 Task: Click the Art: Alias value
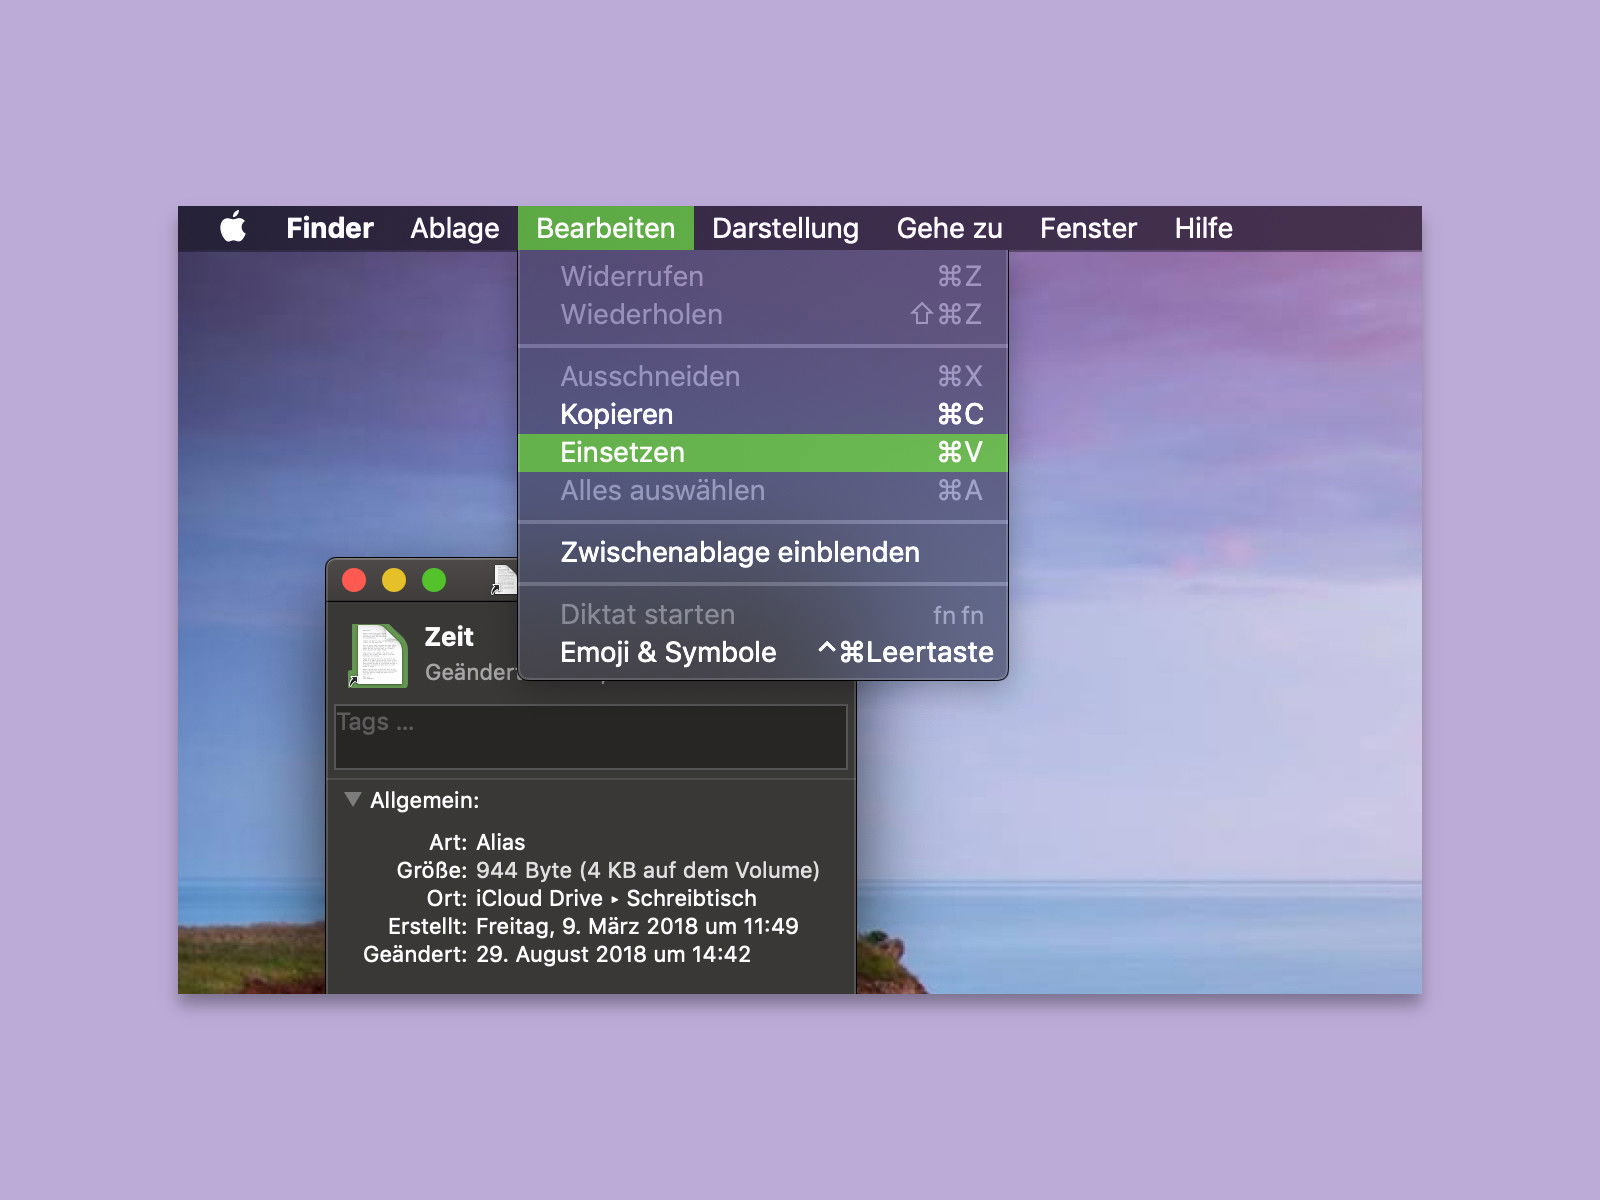click(500, 842)
